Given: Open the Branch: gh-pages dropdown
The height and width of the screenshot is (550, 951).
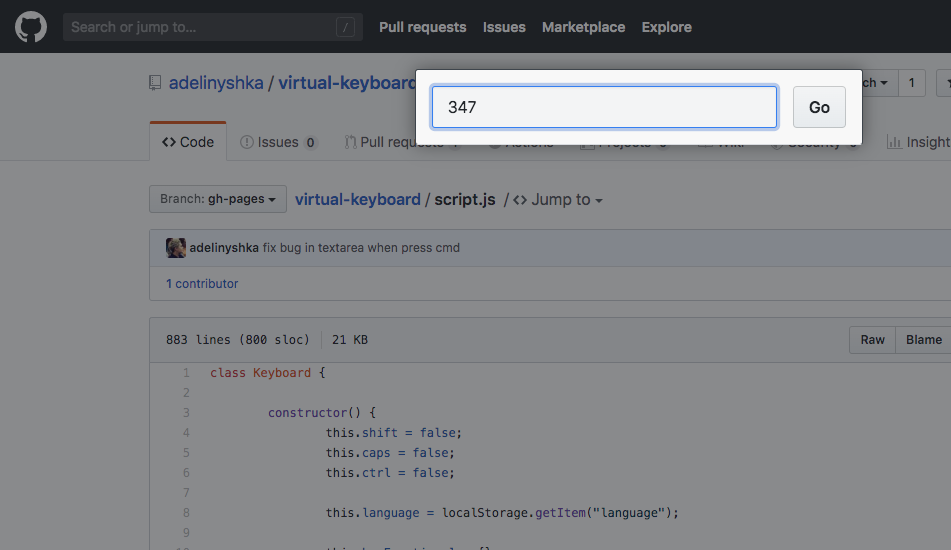Looking at the screenshot, I should tap(218, 199).
